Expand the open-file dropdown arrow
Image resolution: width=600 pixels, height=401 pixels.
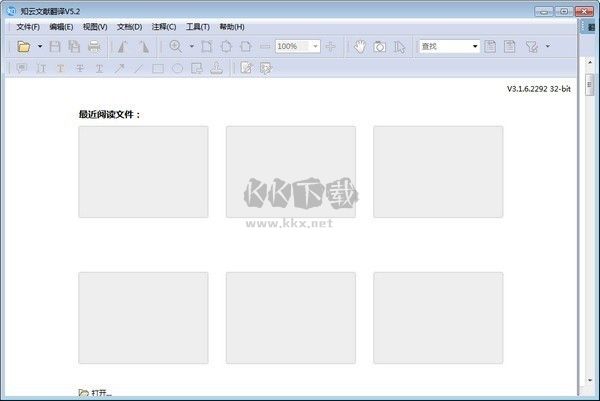pyautogui.click(x=40, y=46)
